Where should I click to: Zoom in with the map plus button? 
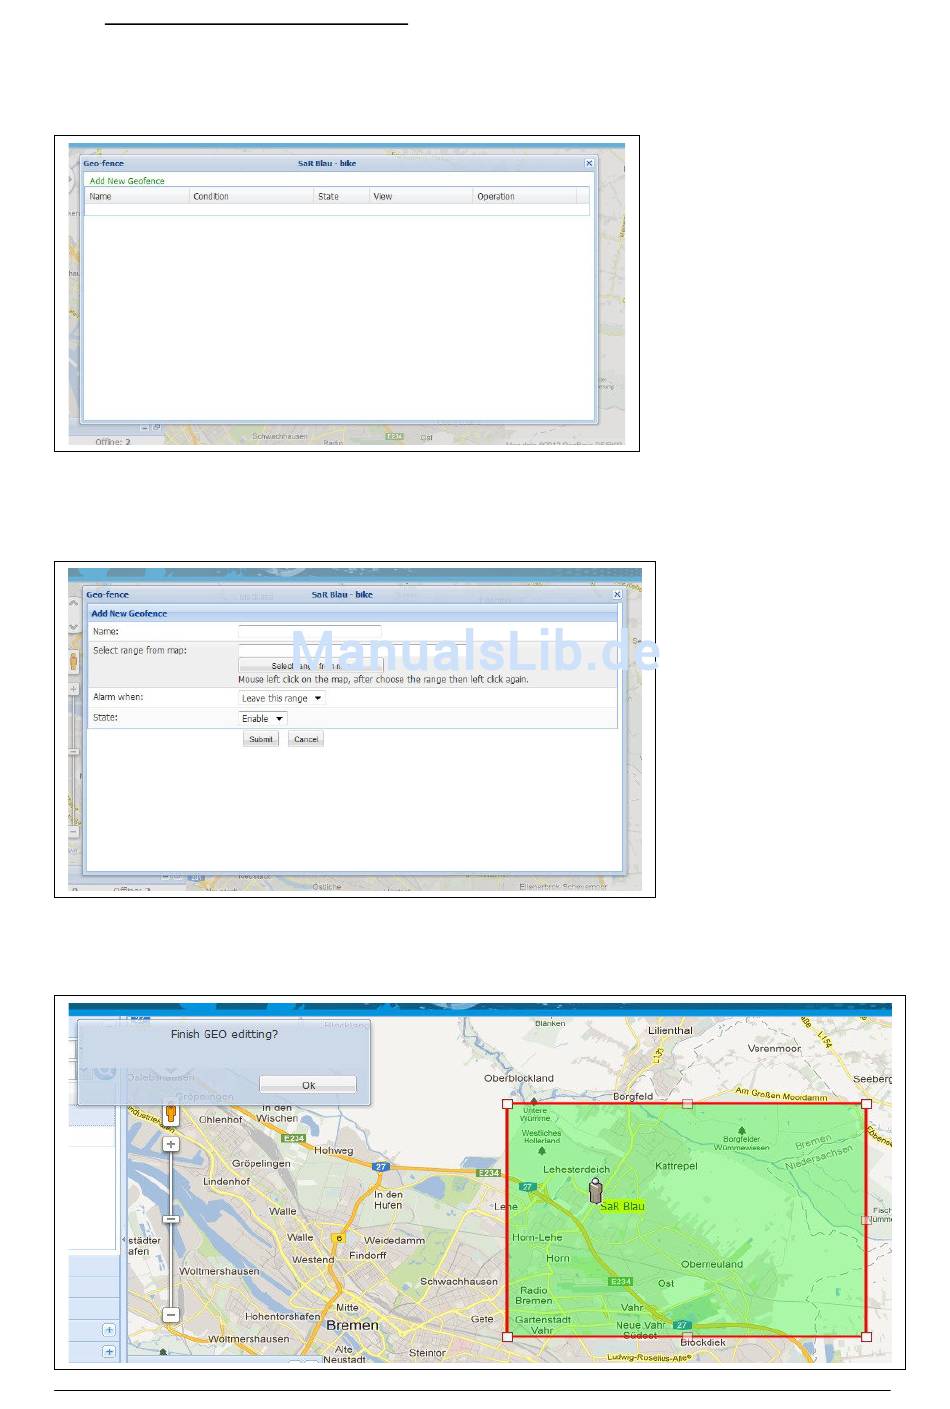click(x=171, y=1143)
